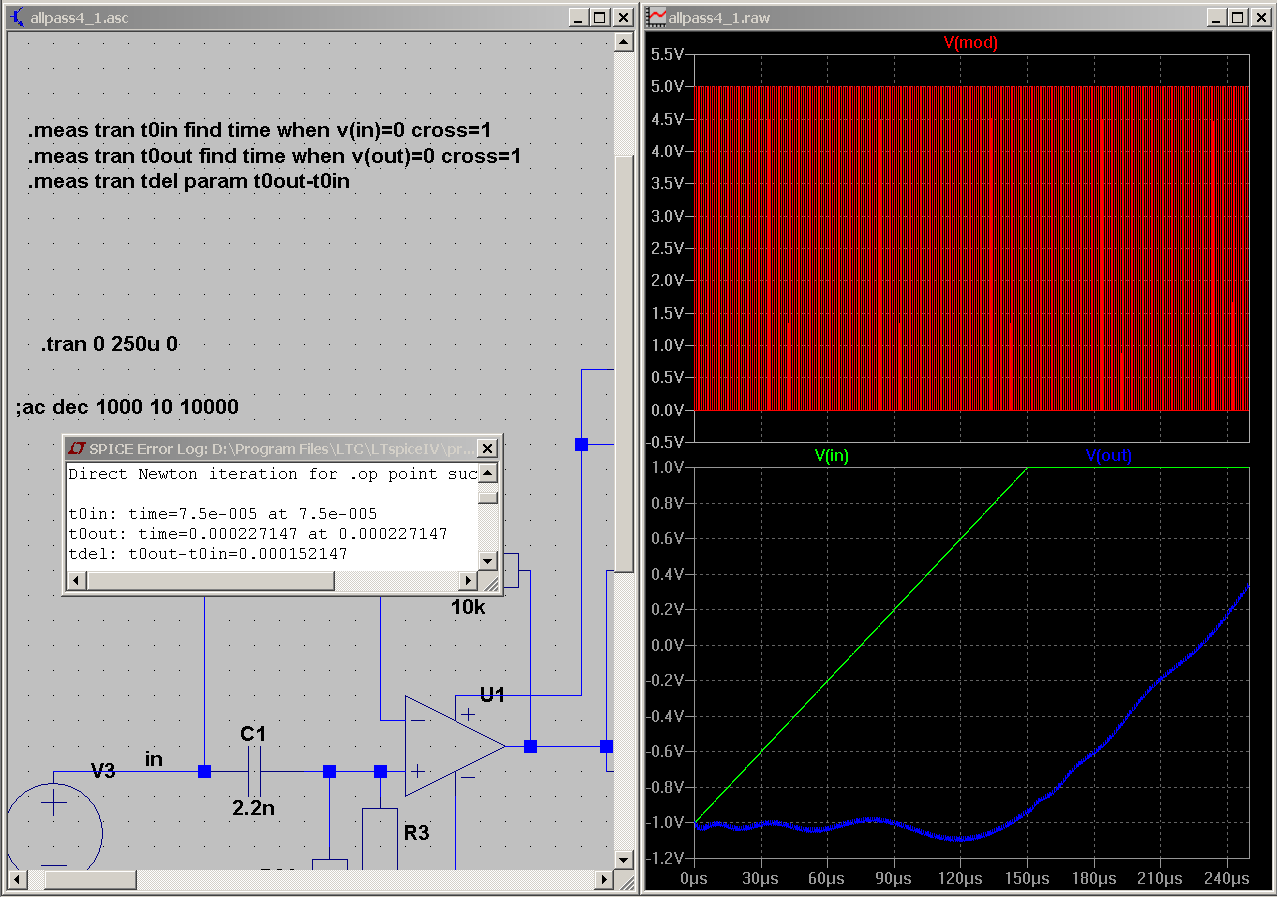Click the .tran 0 250u 0 directive
Image resolution: width=1277 pixels, height=897 pixels.
pyautogui.click(x=109, y=345)
